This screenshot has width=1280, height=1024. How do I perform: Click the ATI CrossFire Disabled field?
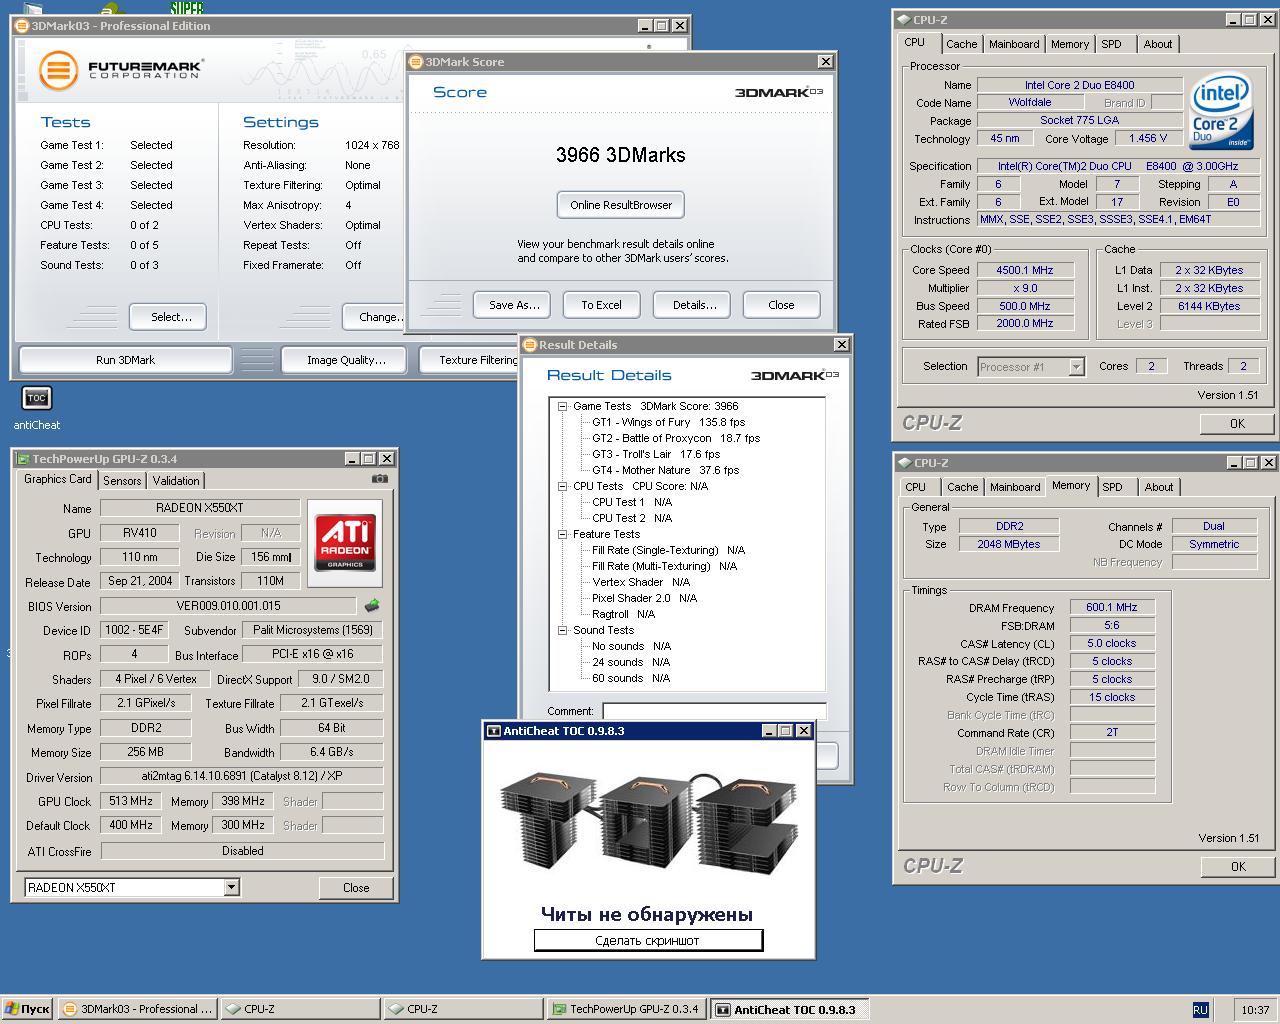pos(242,851)
